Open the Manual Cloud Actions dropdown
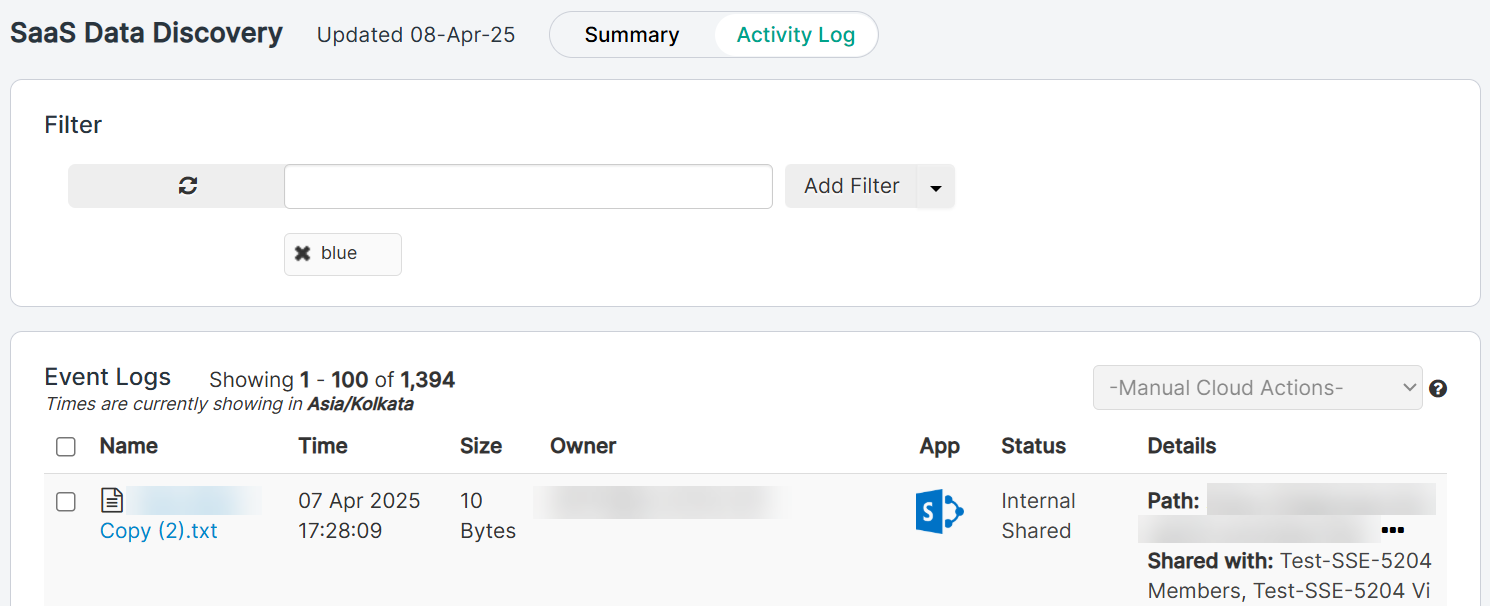The width and height of the screenshot is (1490, 606). (x=1257, y=388)
